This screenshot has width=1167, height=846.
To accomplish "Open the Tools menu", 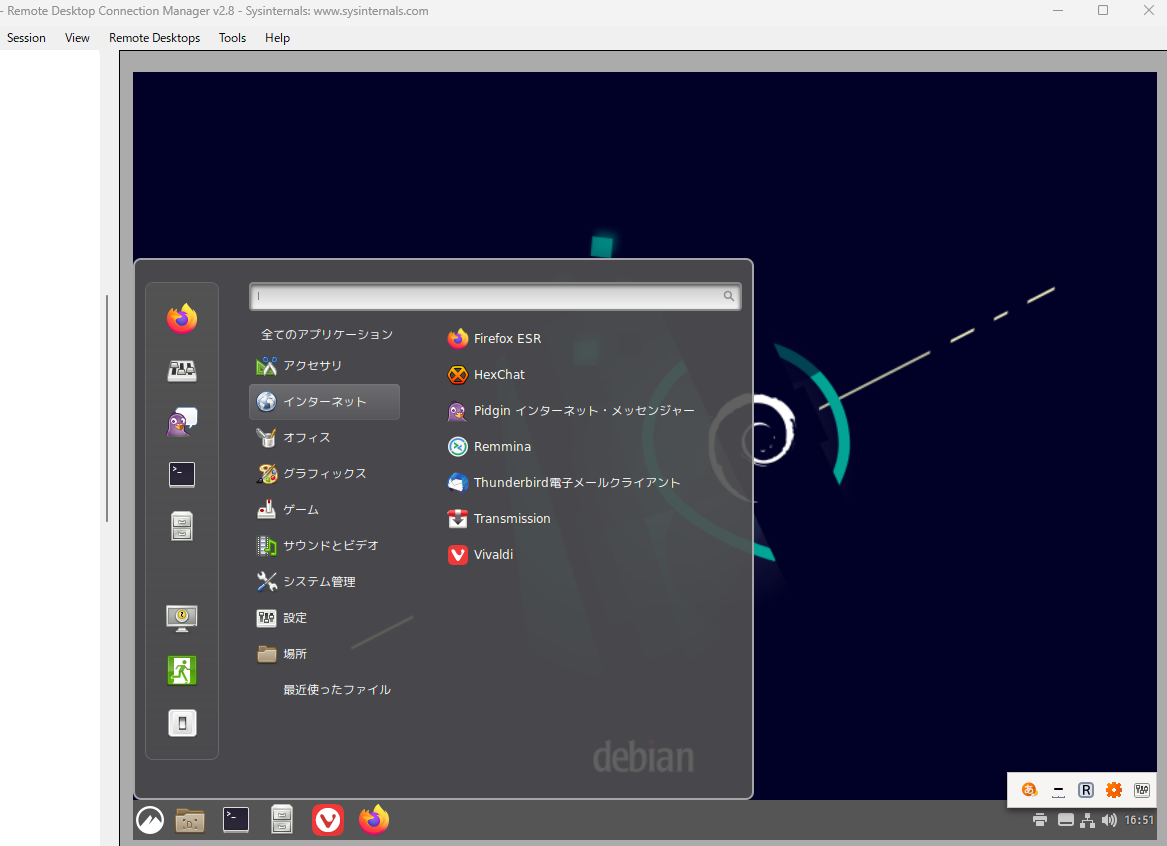I will pos(232,38).
